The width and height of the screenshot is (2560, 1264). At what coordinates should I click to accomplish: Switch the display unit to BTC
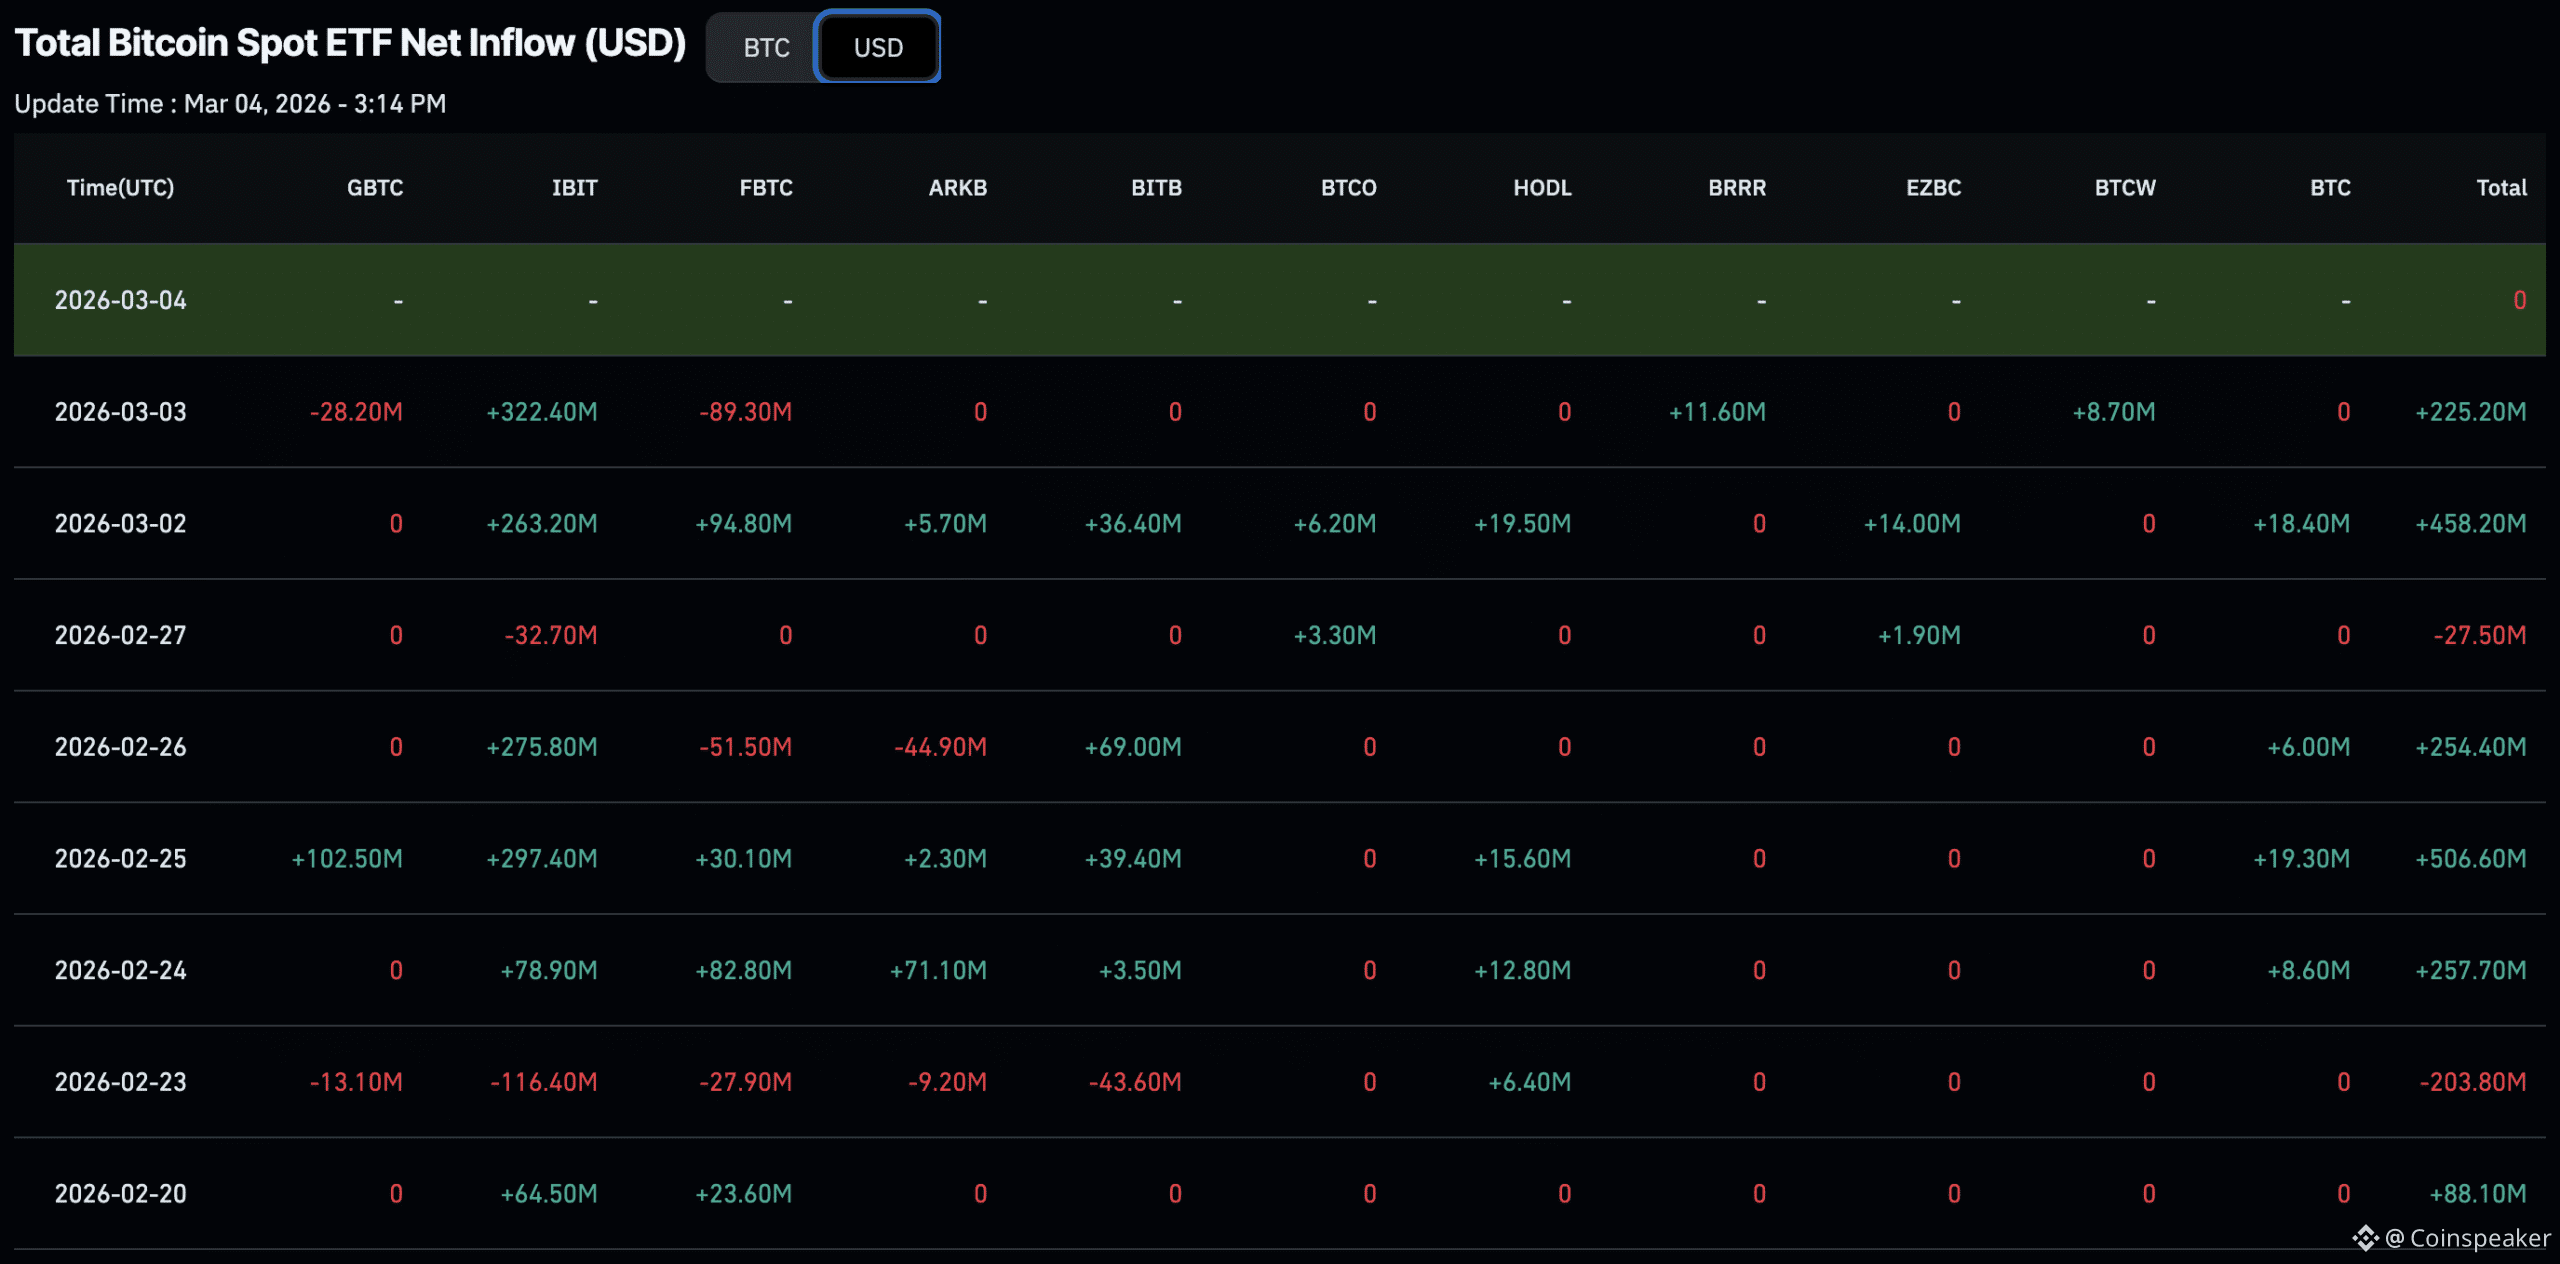(x=766, y=47)
